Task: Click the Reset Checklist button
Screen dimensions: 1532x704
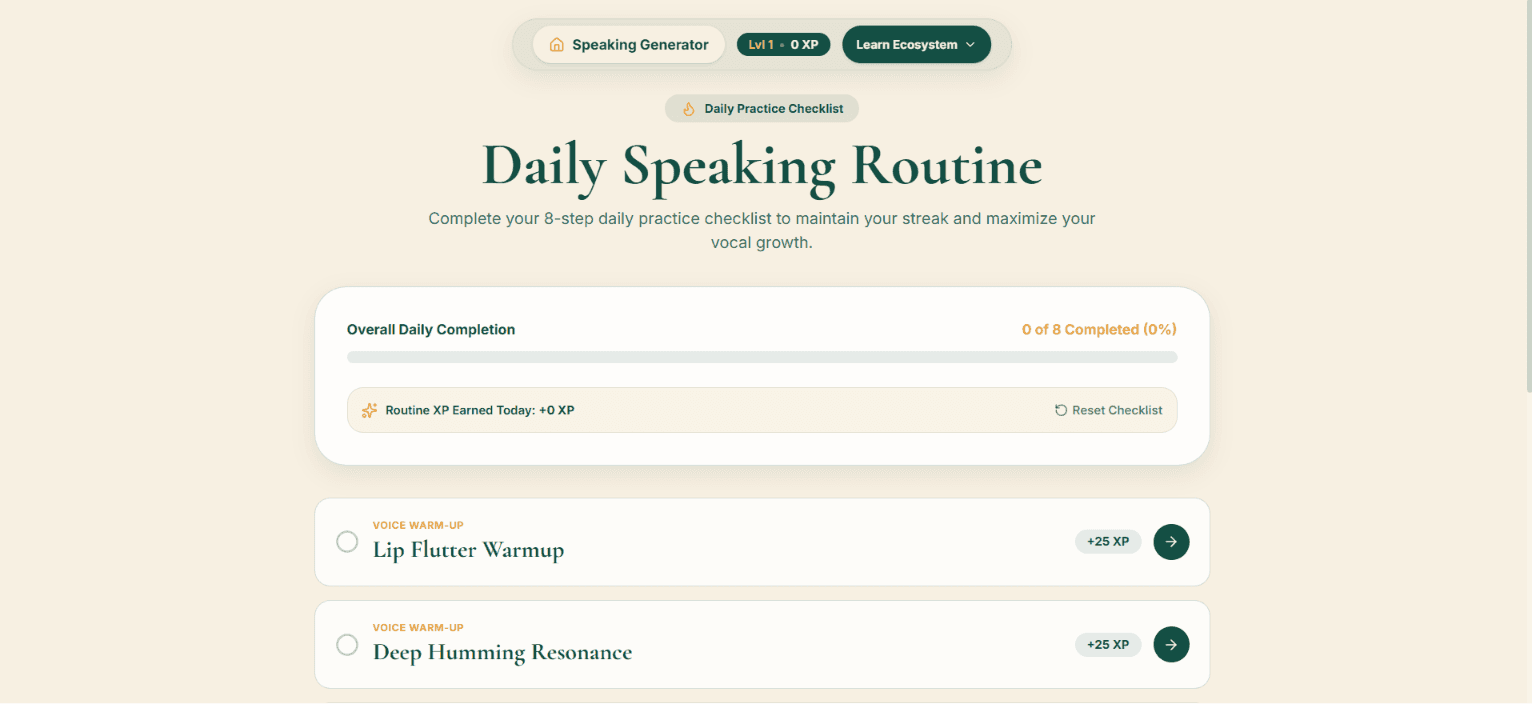Action: coord(1108,410)
